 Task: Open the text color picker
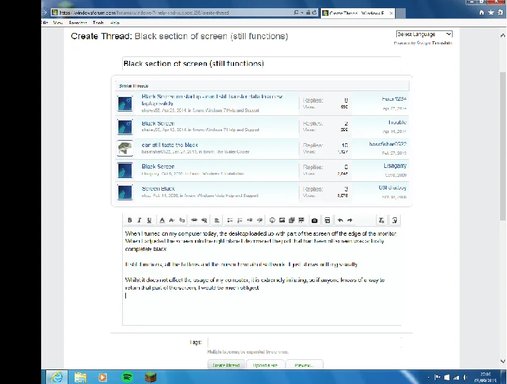click(162, 220)
